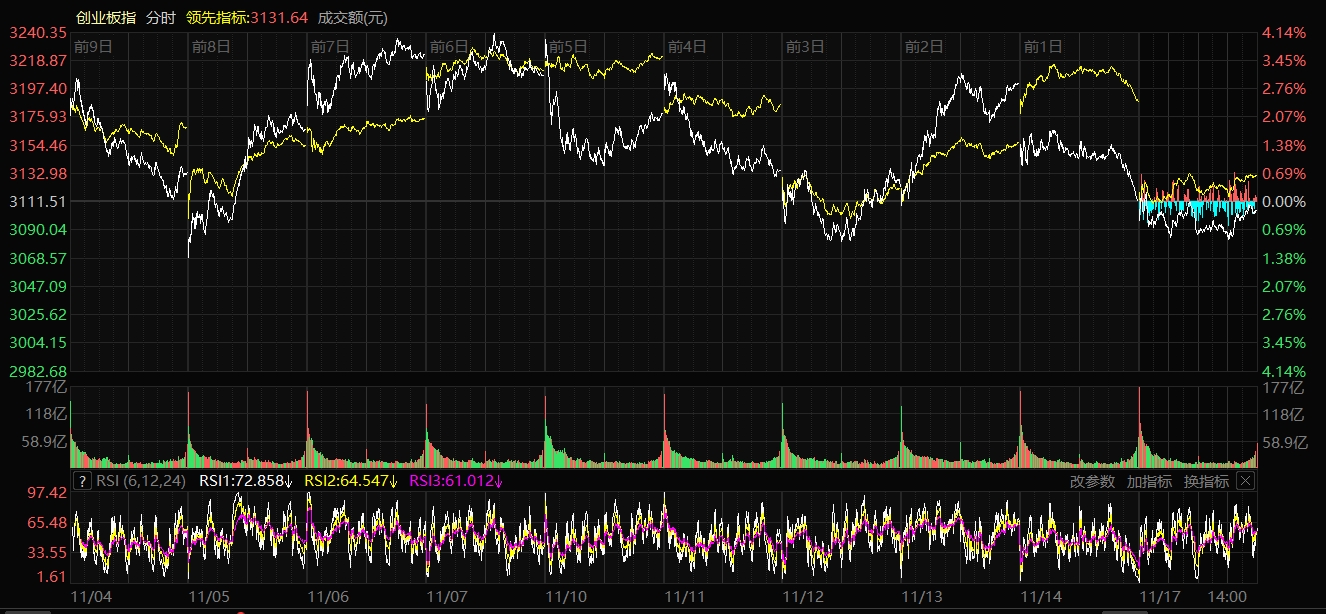The width and height of the screenshot is (1326, 614).
Task: Select the 分时 intraday chart mode
Action: 160,18
